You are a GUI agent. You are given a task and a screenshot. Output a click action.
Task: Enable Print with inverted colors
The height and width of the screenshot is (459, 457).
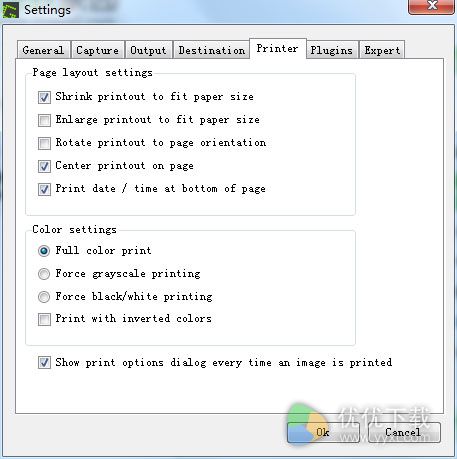(x=44, y=319)
